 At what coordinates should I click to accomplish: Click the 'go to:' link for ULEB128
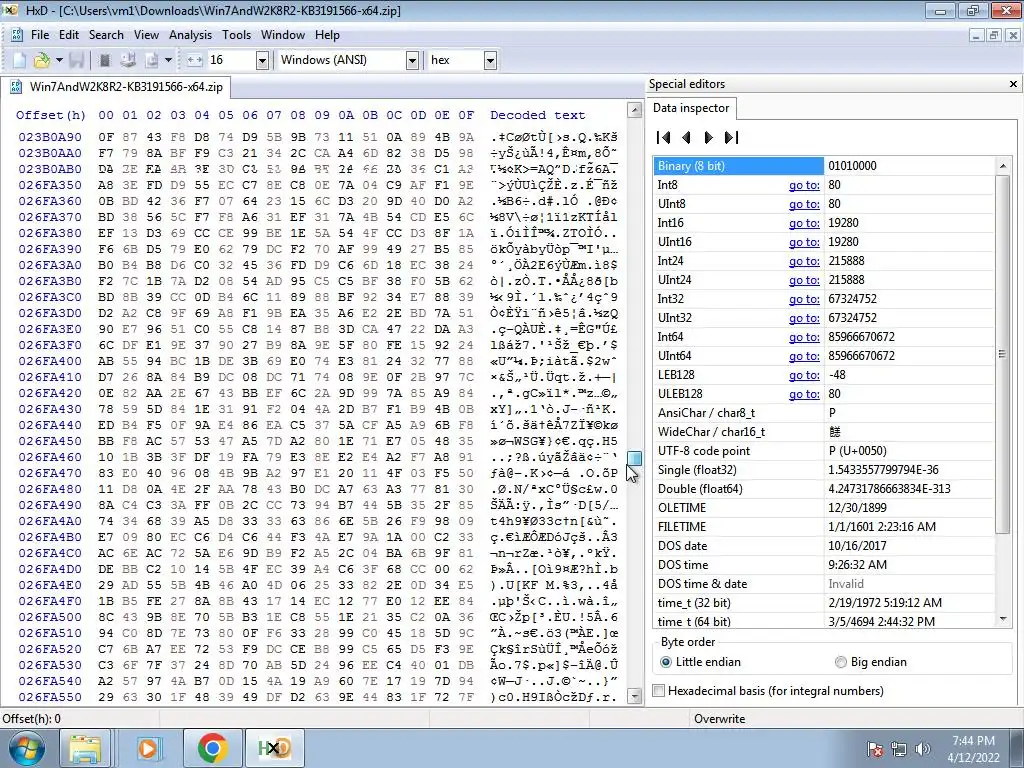[x=804, y=394]
